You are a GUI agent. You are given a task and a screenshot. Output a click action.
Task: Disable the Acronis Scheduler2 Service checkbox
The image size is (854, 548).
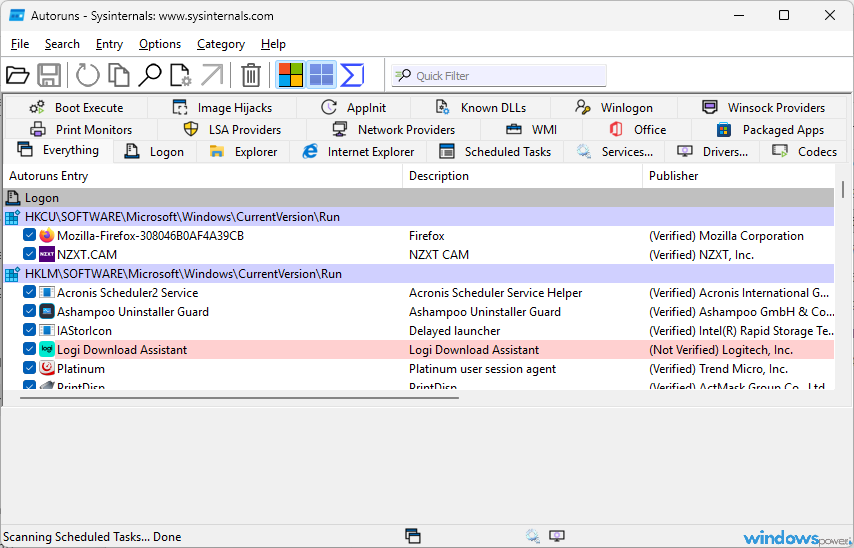[x=29, y=293]
